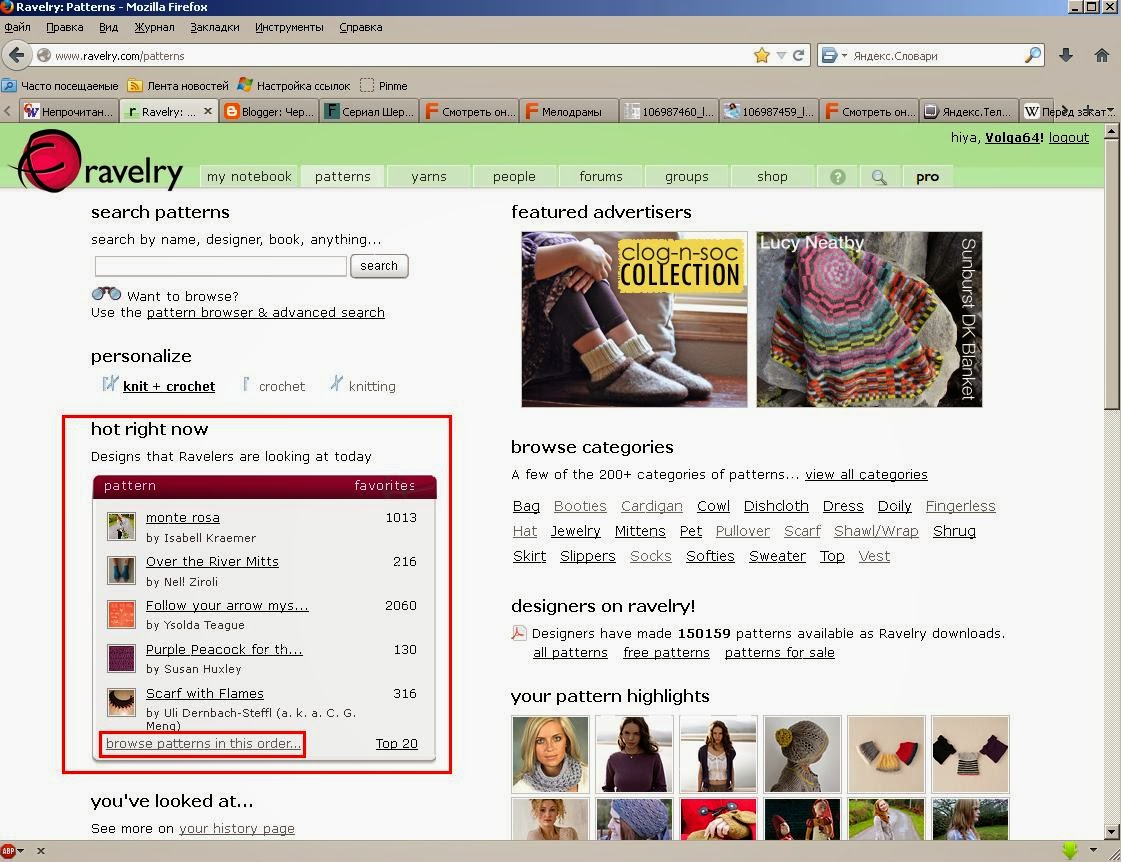The image size is (1121, 862).
Task: Open your history page link
Action: 237,828
